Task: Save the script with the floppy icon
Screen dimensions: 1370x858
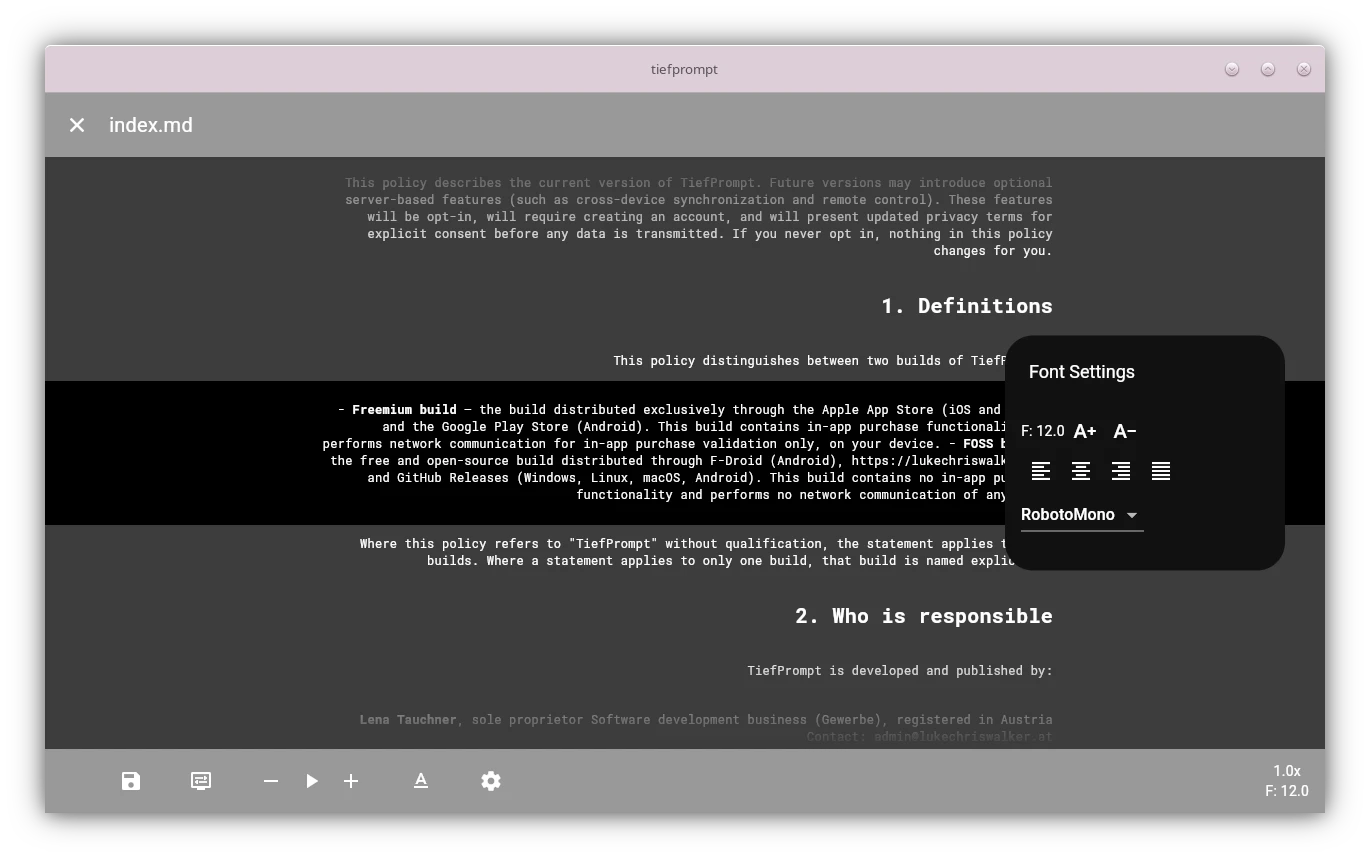Action: coord(131,781)
